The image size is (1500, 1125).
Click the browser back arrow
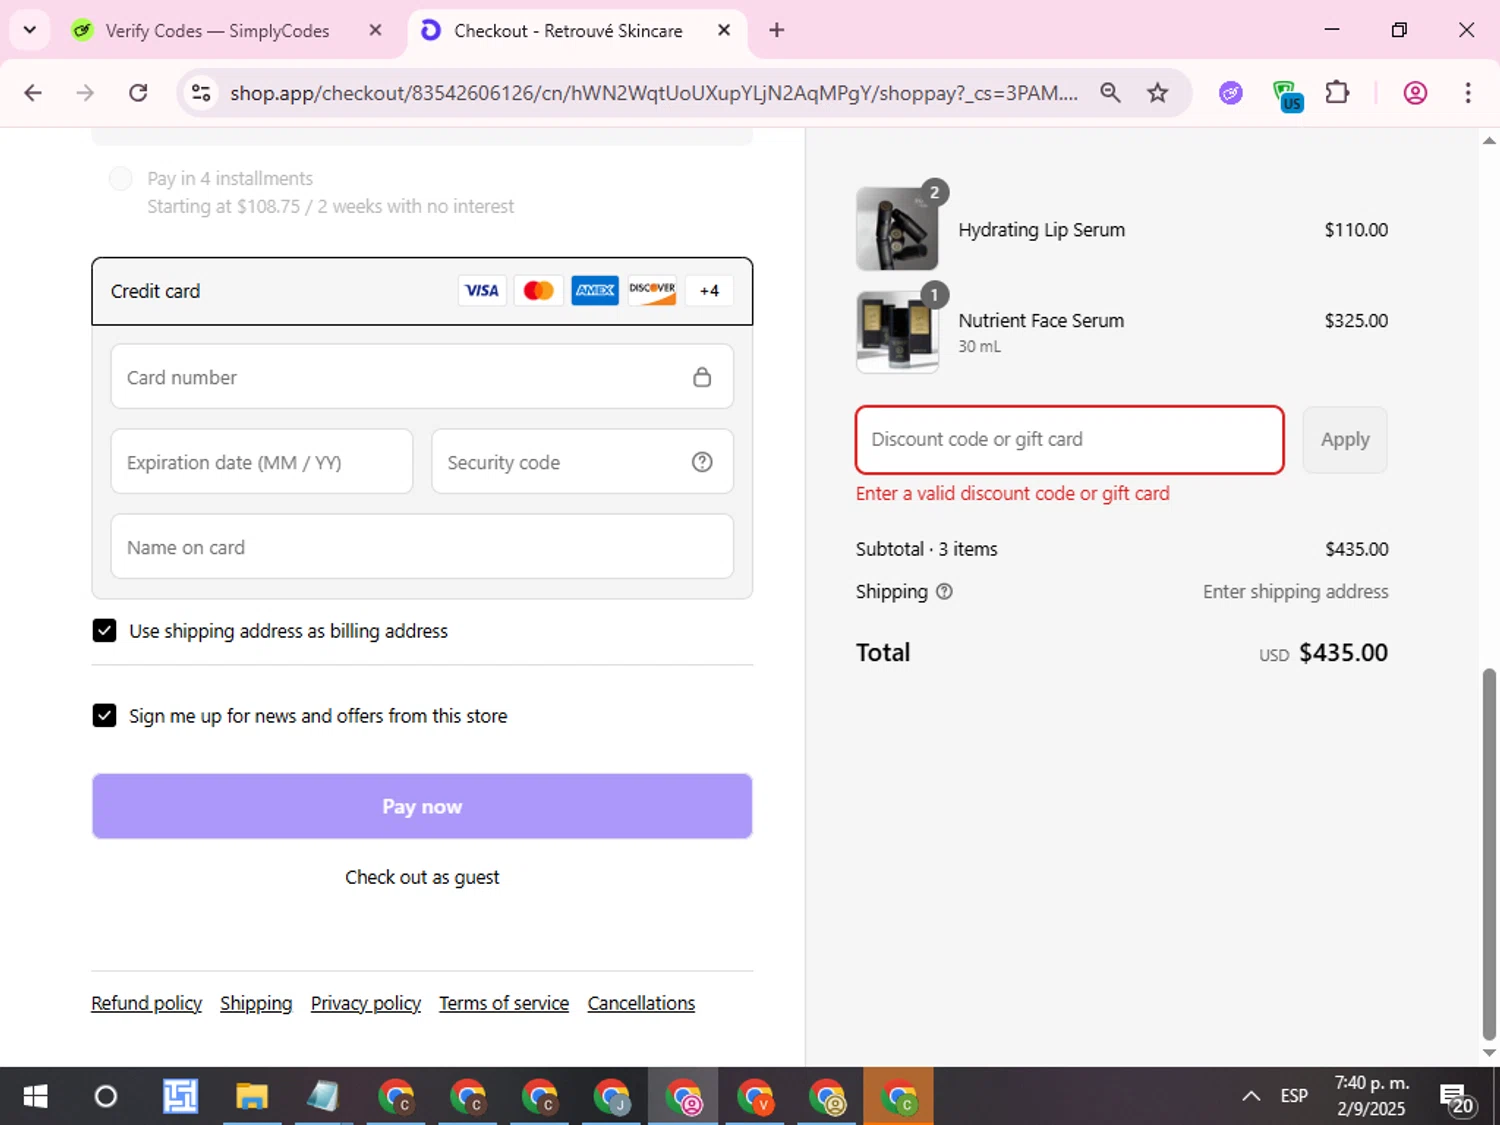[x=33, y=93]
